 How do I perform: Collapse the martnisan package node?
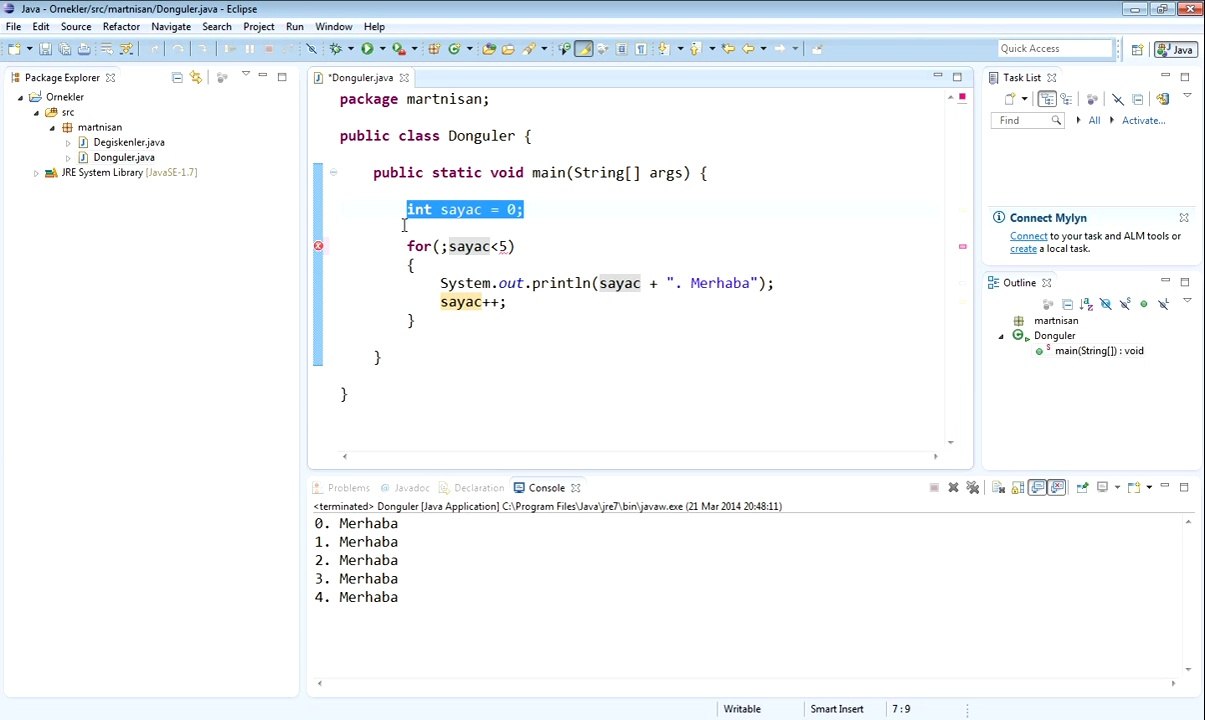(52, 127)
